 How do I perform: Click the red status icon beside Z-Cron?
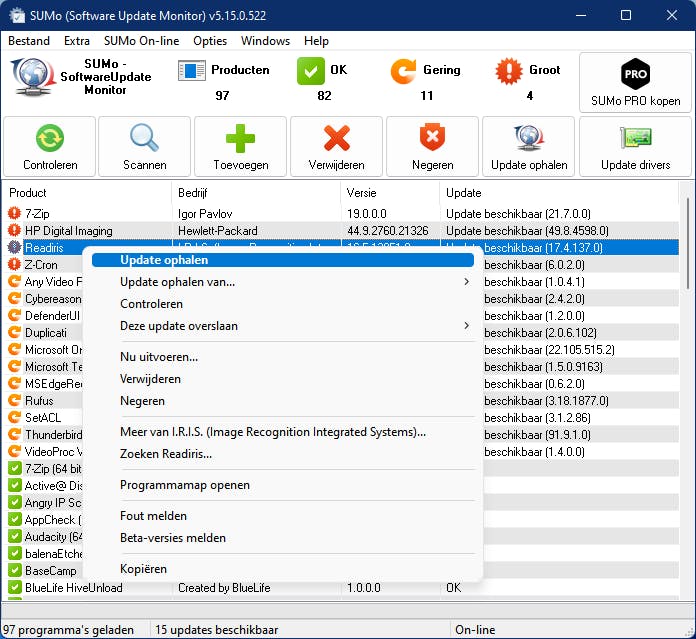[14, 264]
